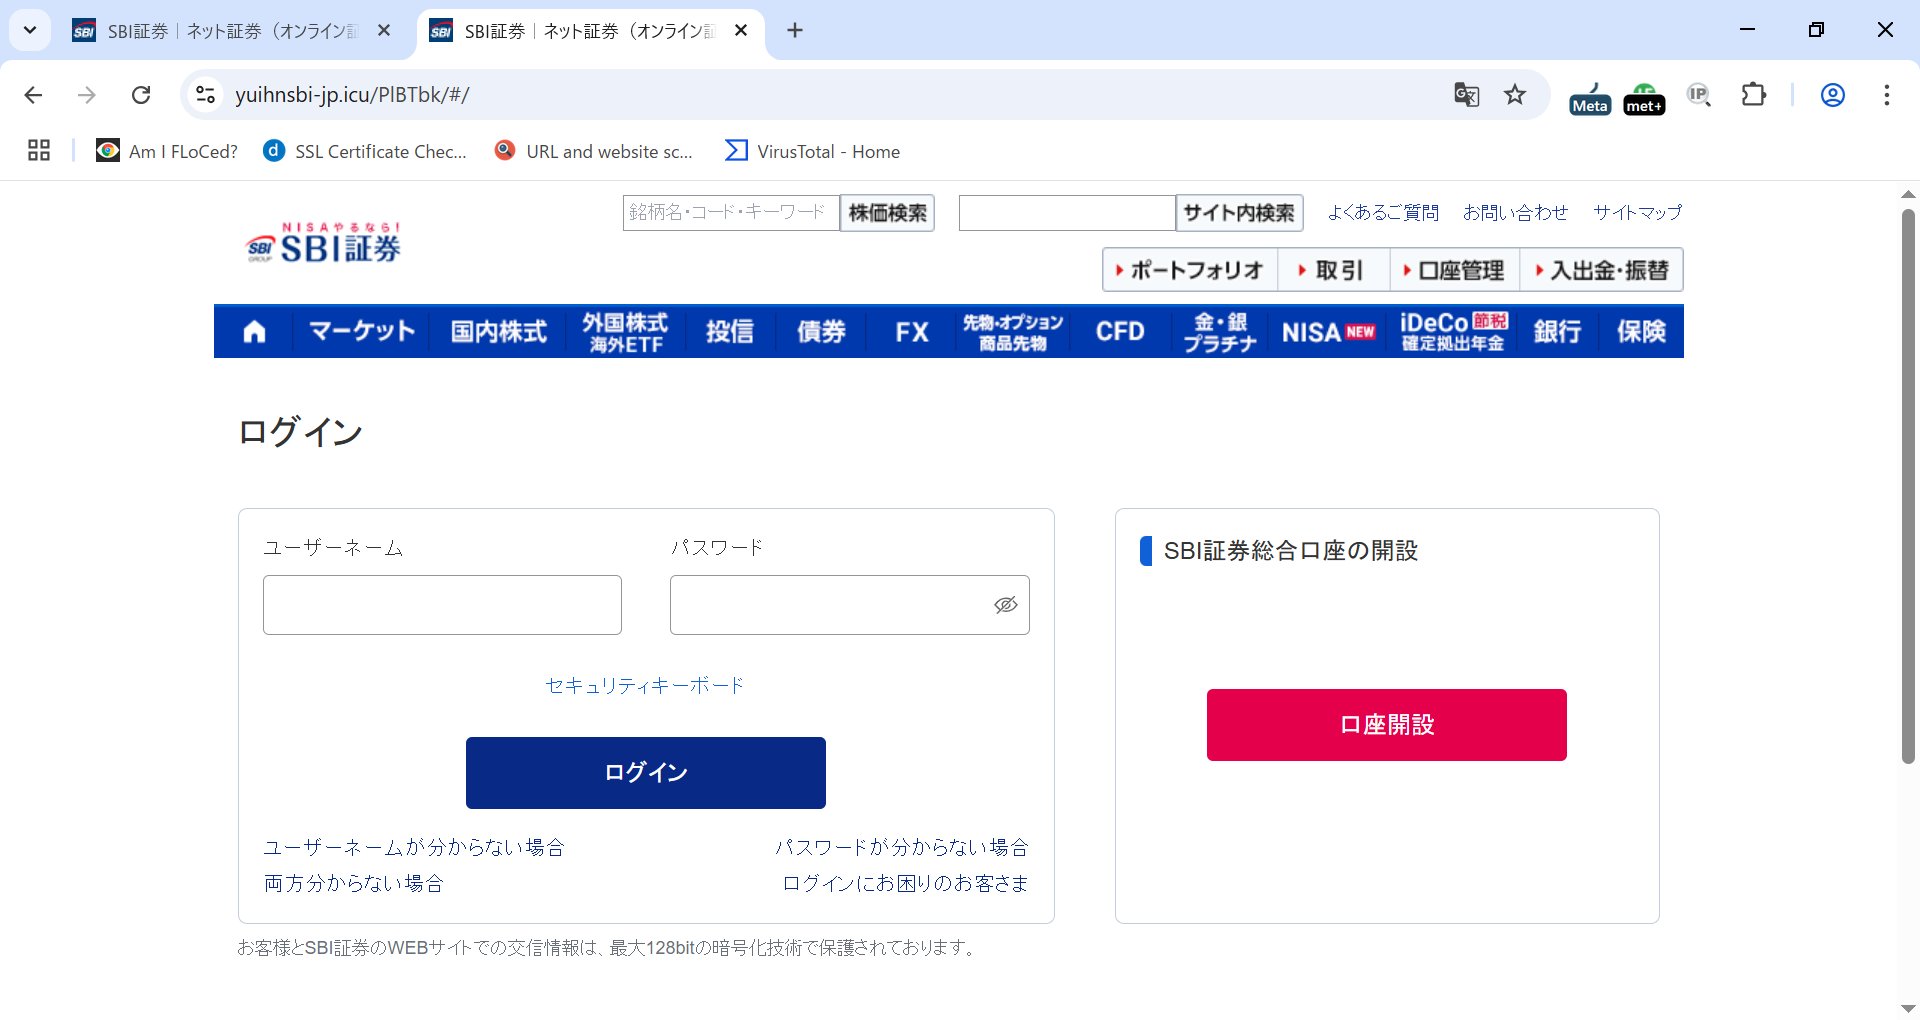Go back with the browser back arrow
This screenshot has width=1920, height=1020.
click(33, 95)
